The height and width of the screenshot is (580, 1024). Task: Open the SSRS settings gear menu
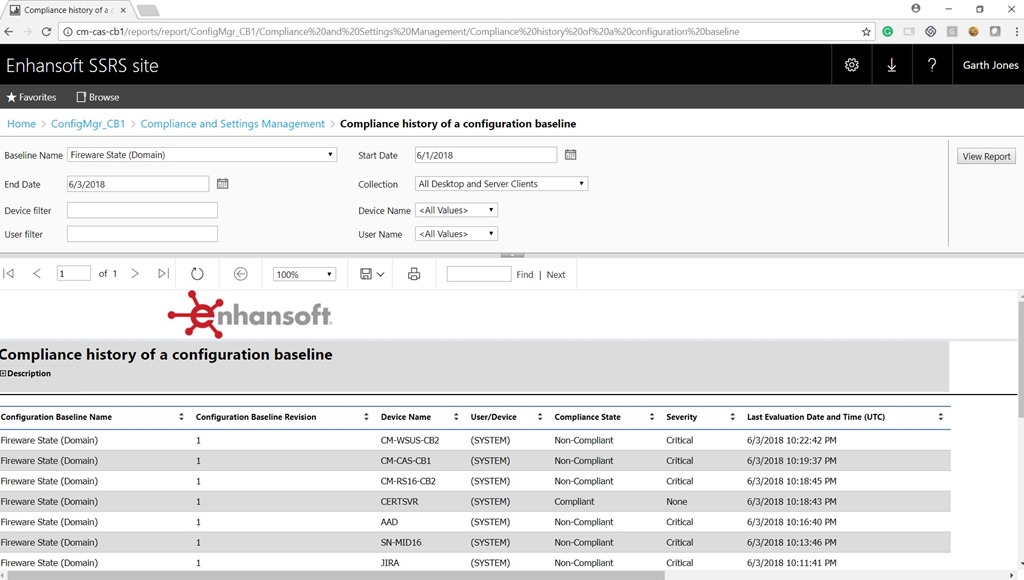point(852,65)
